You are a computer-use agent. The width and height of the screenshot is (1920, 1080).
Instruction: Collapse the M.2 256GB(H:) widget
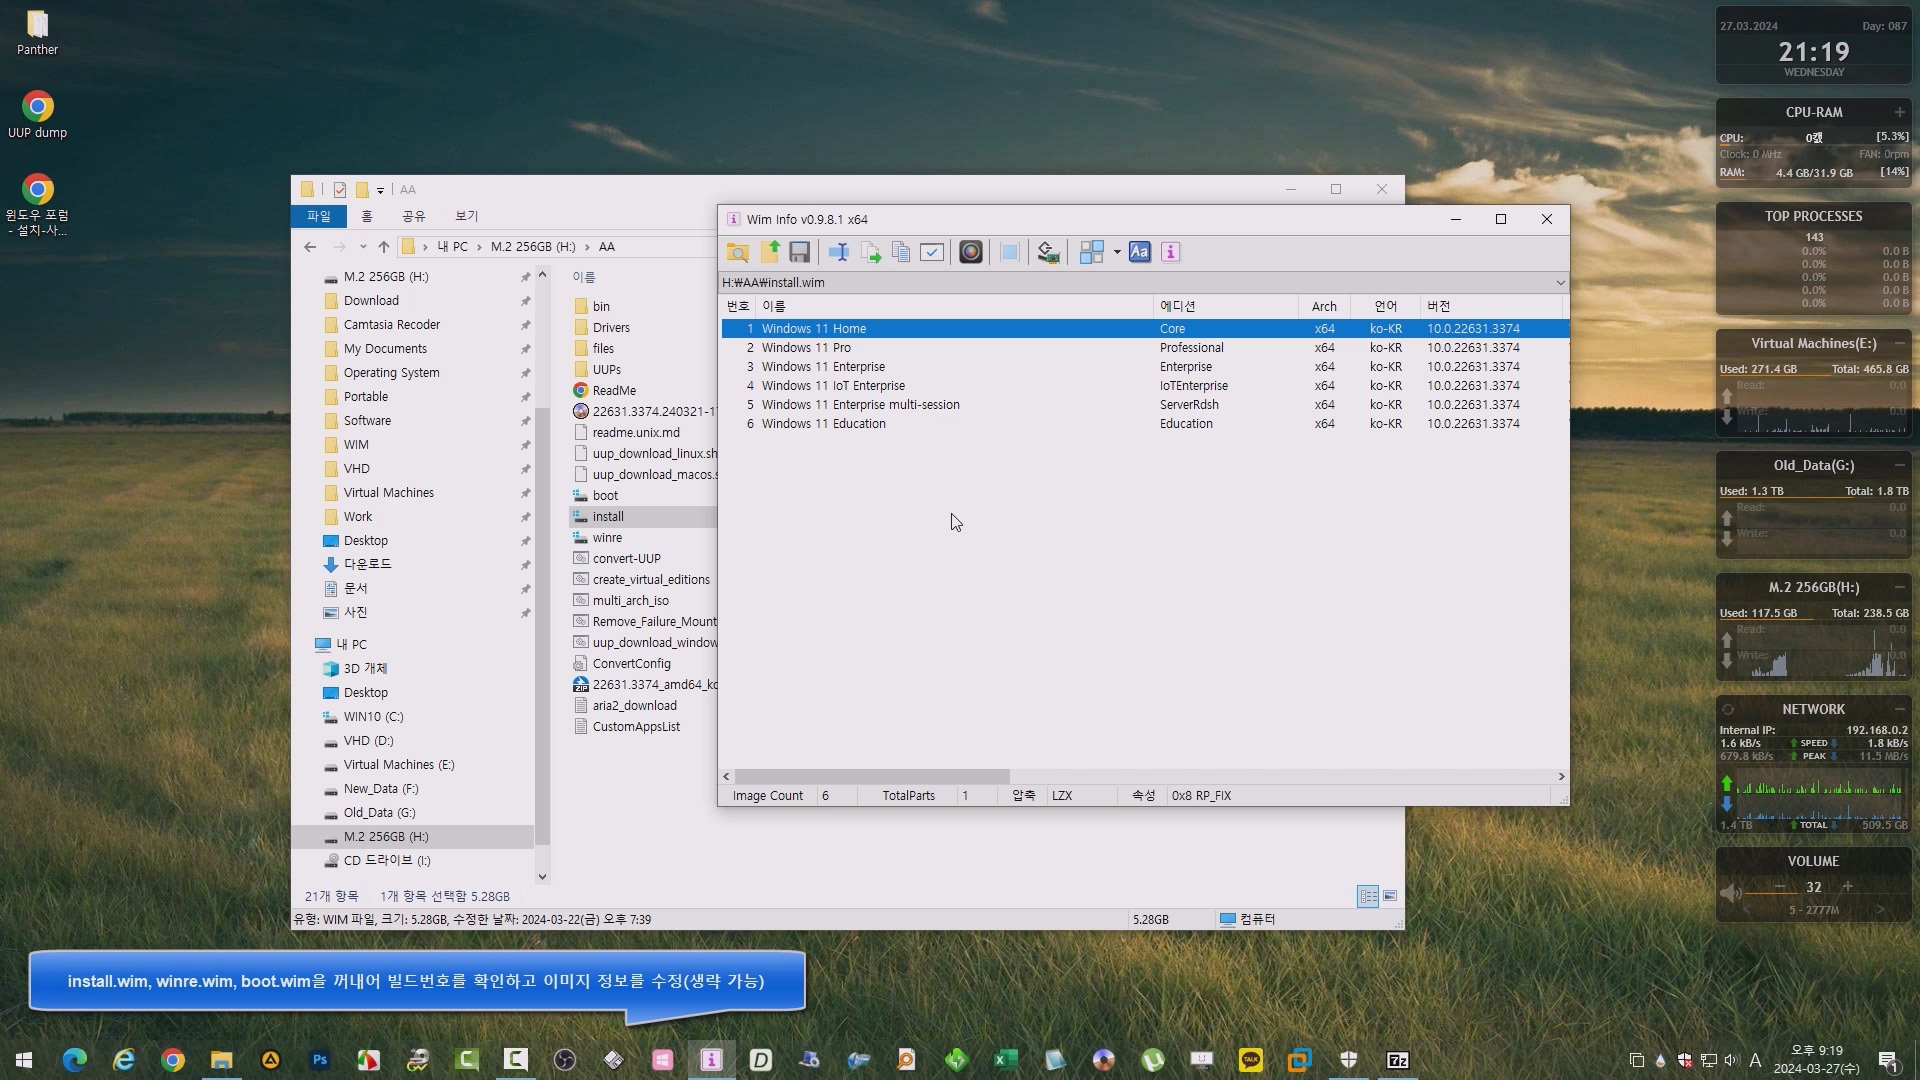(x=1899, y=587)
